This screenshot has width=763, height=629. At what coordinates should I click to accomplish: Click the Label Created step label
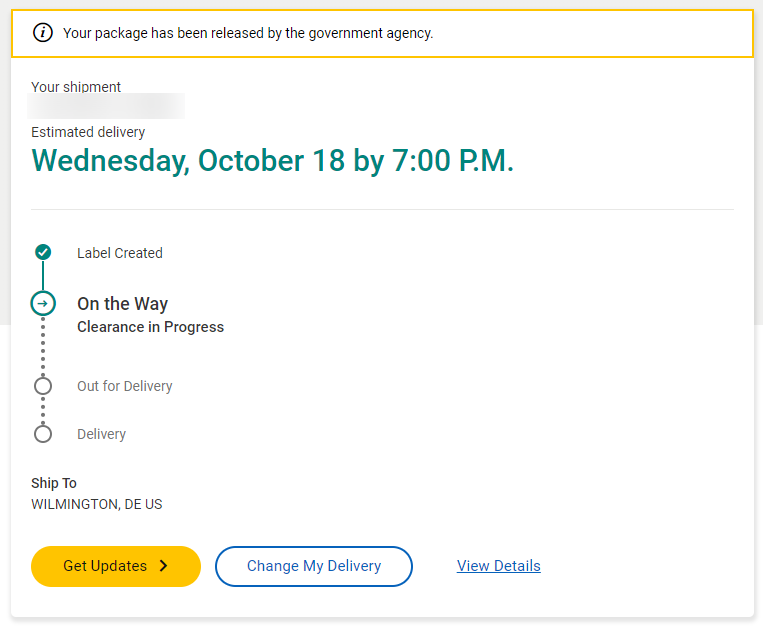[x=120, y=253]
